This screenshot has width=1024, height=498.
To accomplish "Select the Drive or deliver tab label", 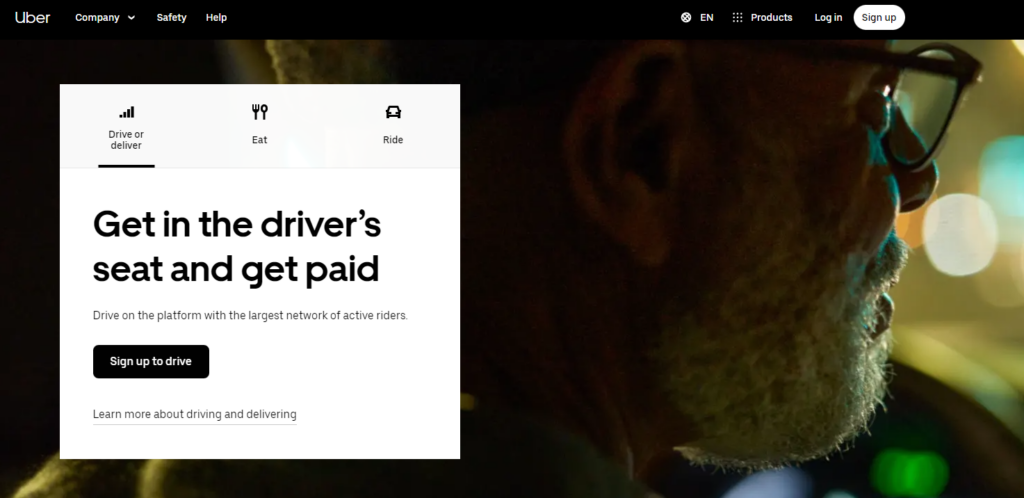I will tap(126, 140).
